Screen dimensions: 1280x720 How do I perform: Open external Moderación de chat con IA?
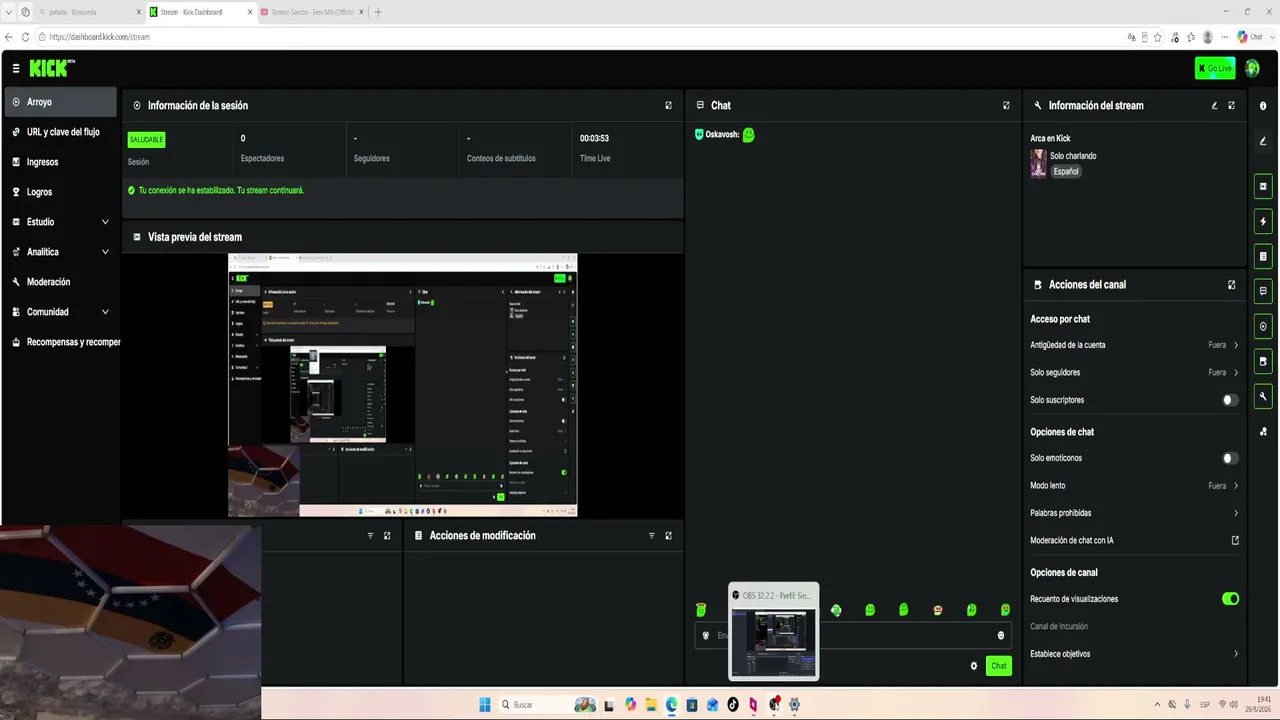coord(1235,541)
